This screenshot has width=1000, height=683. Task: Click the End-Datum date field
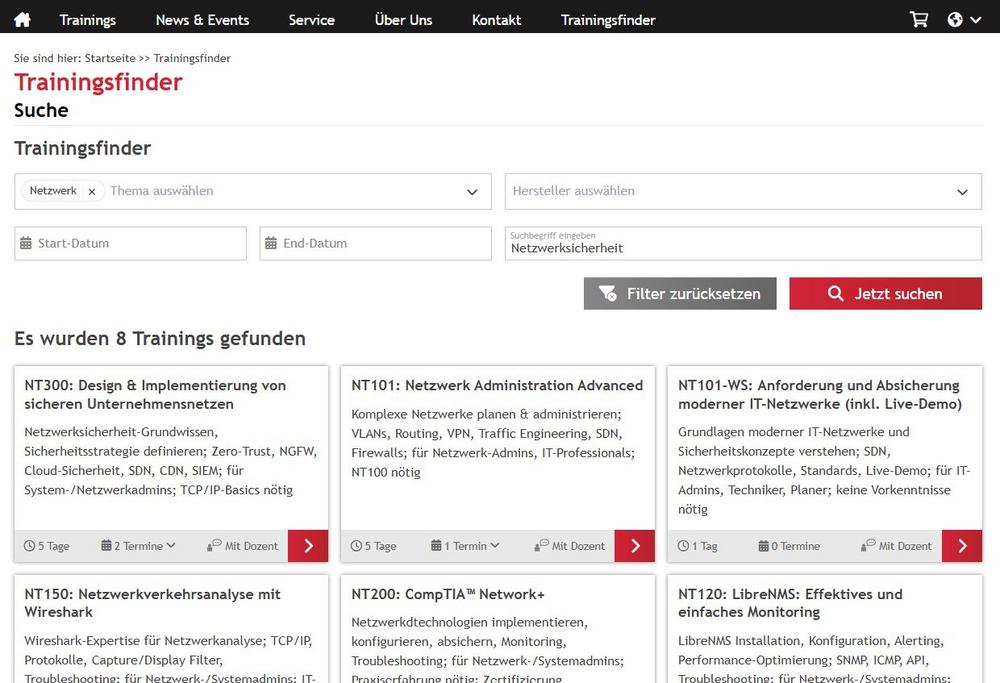[x=375, y=243]
